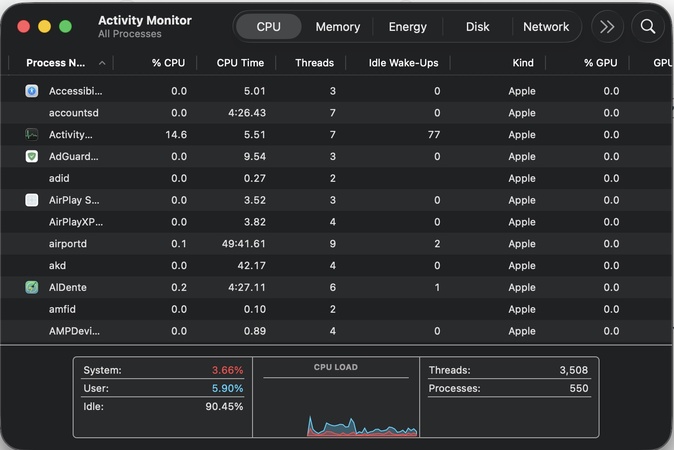This screenshot has height=450, width=674.
Task: Click the 0.1 CPU value for airportd
Action: (x=179, y=244)
